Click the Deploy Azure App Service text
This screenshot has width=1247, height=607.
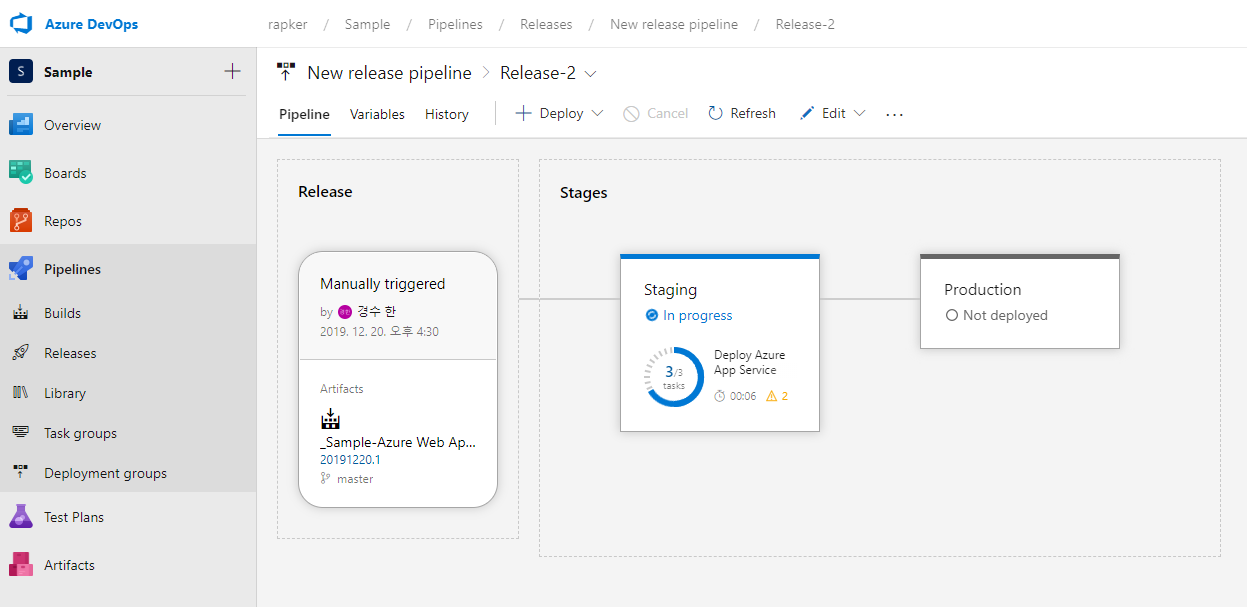coord(749,362)
